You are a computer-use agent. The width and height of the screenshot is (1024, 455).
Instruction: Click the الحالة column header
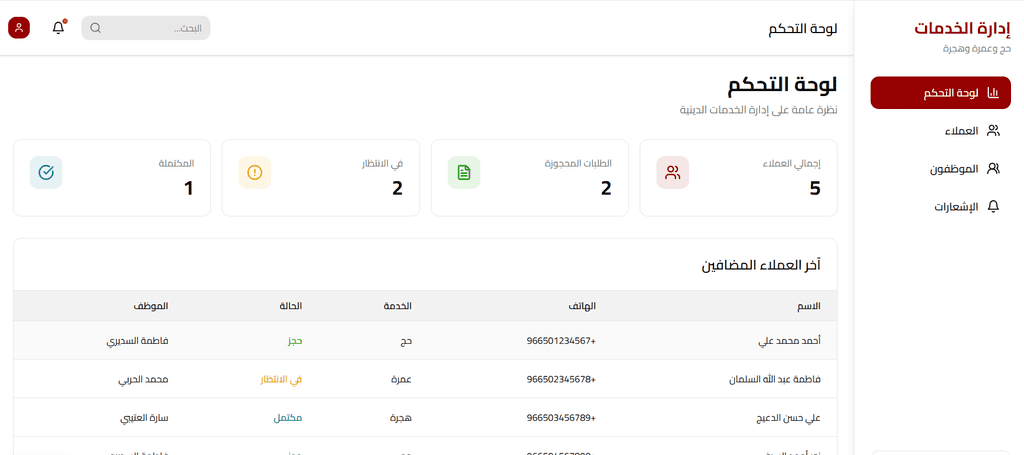click(x=291, y=306)
